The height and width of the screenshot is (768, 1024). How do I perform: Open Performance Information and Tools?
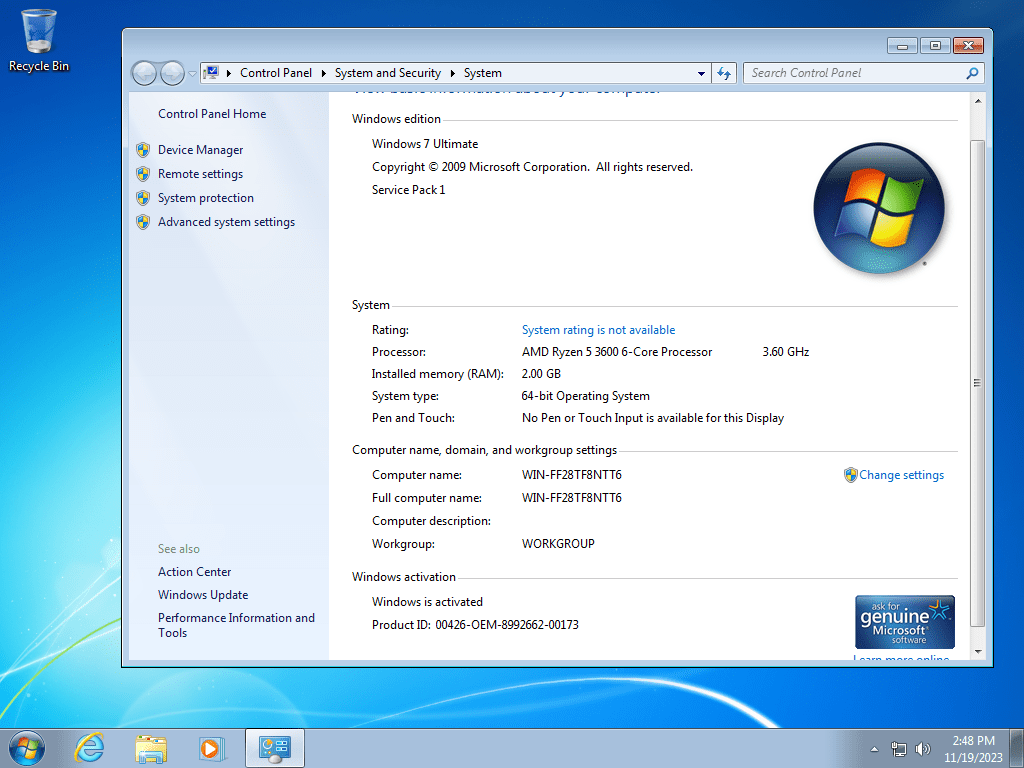click(x=236, y=625)
